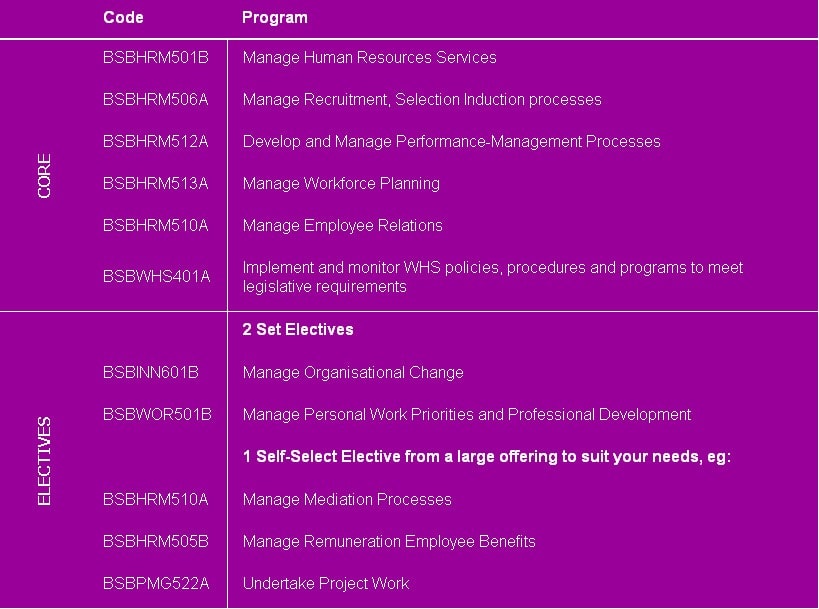Viewport: 819px width, 609px height.
Task: Click the BSBWHS401A course code
Action: point(156,277)
